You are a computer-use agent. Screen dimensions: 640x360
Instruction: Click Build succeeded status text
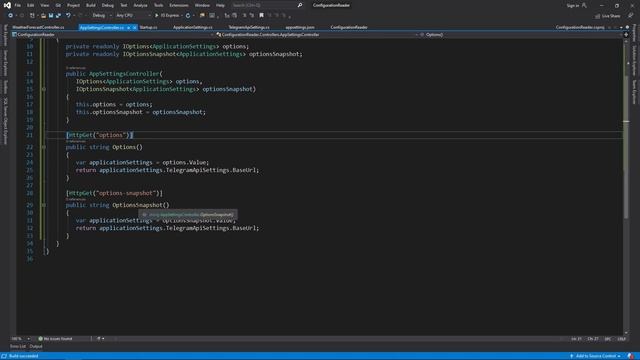click(24, 356)
